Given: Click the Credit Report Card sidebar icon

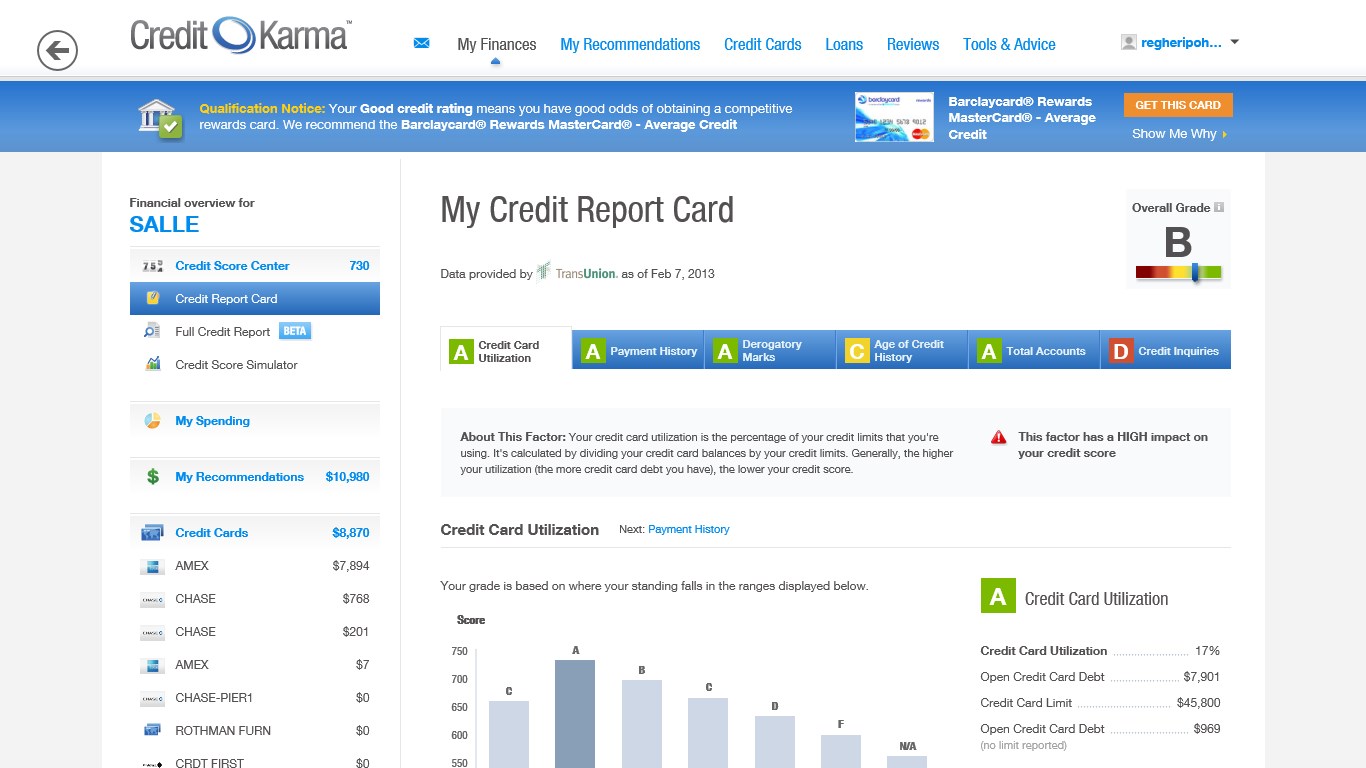Looking at the screenshot, I should click(x=153, y=298).
